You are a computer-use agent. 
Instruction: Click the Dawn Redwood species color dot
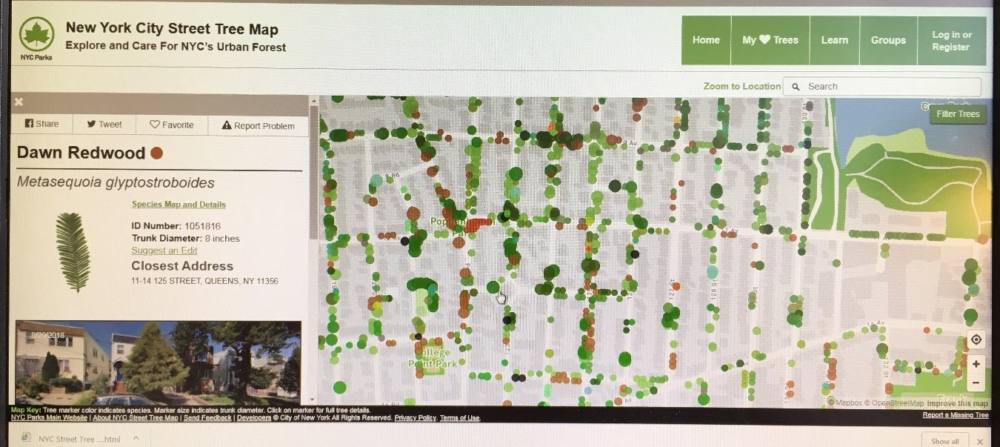coord(157,153)
